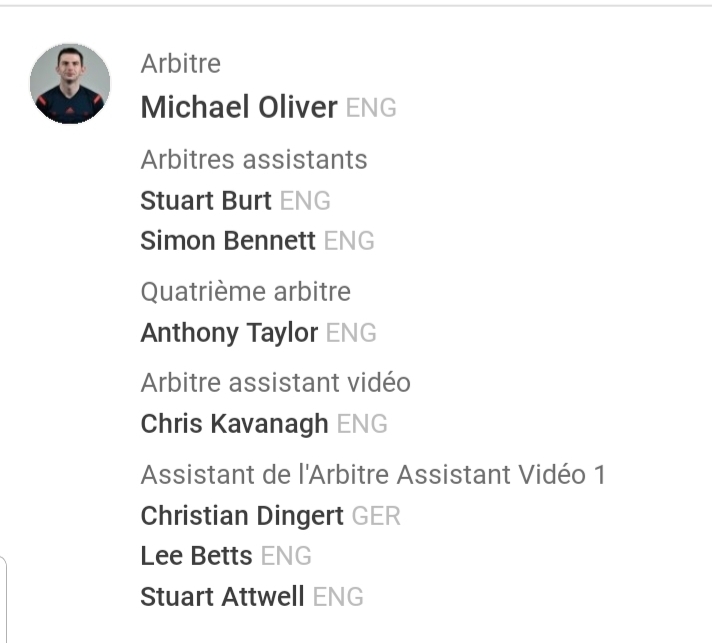Screen dimensions: 712x643
Task: Open Michael Oliver's referee profile
Action: 239,108
